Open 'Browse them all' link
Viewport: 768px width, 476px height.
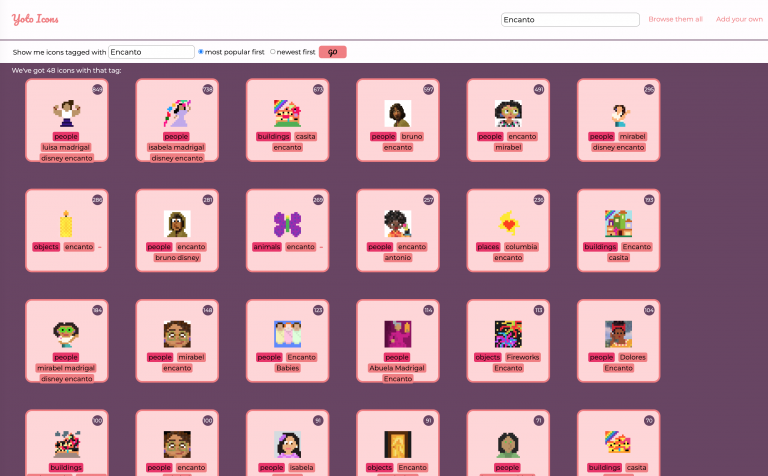pyautogui.click(x=675, y=19)
